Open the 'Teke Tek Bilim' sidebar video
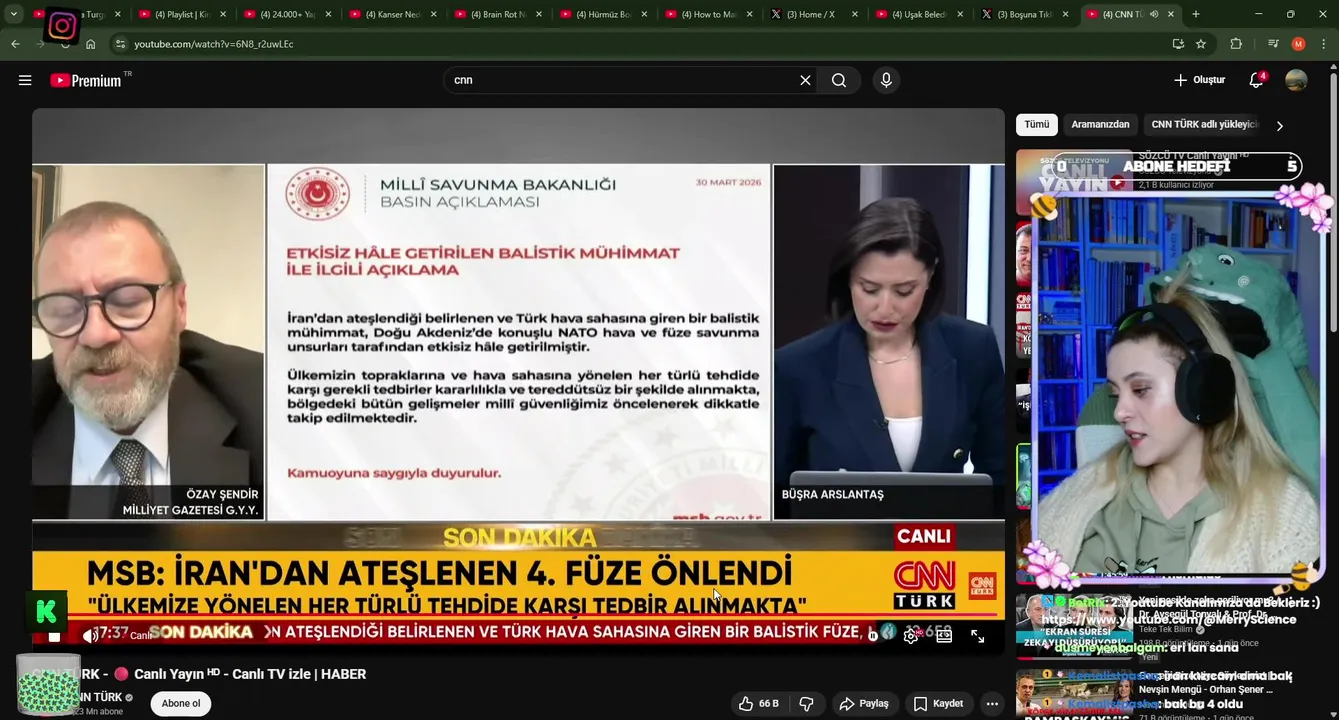 click(1165, 629)
